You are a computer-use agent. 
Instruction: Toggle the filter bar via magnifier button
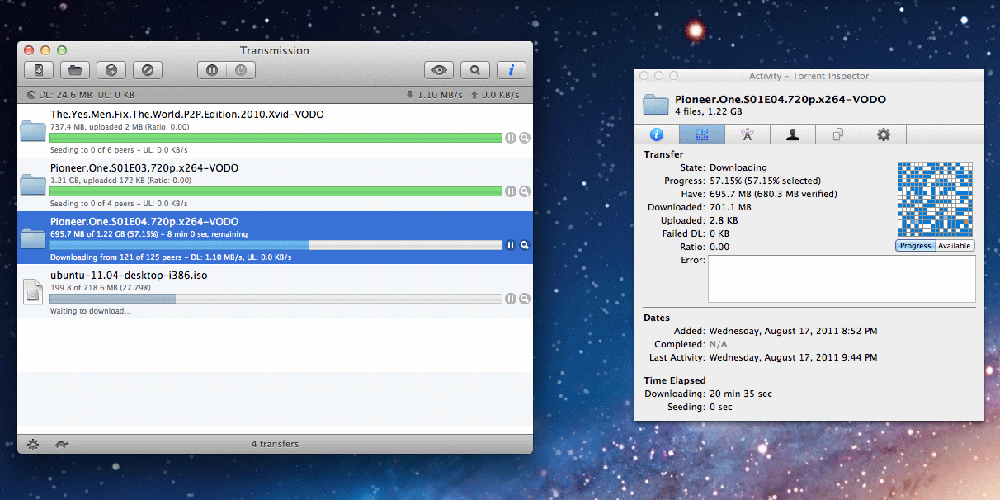[x=474, y=70]
